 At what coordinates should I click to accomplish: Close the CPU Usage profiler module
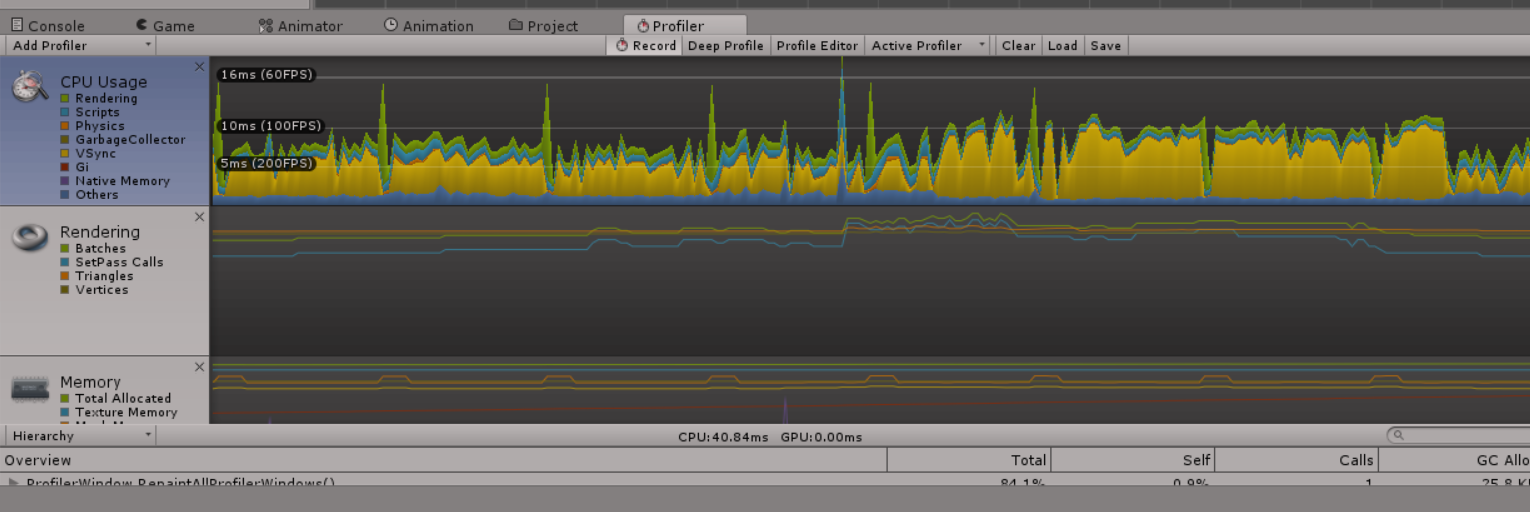tap(199, 67)
